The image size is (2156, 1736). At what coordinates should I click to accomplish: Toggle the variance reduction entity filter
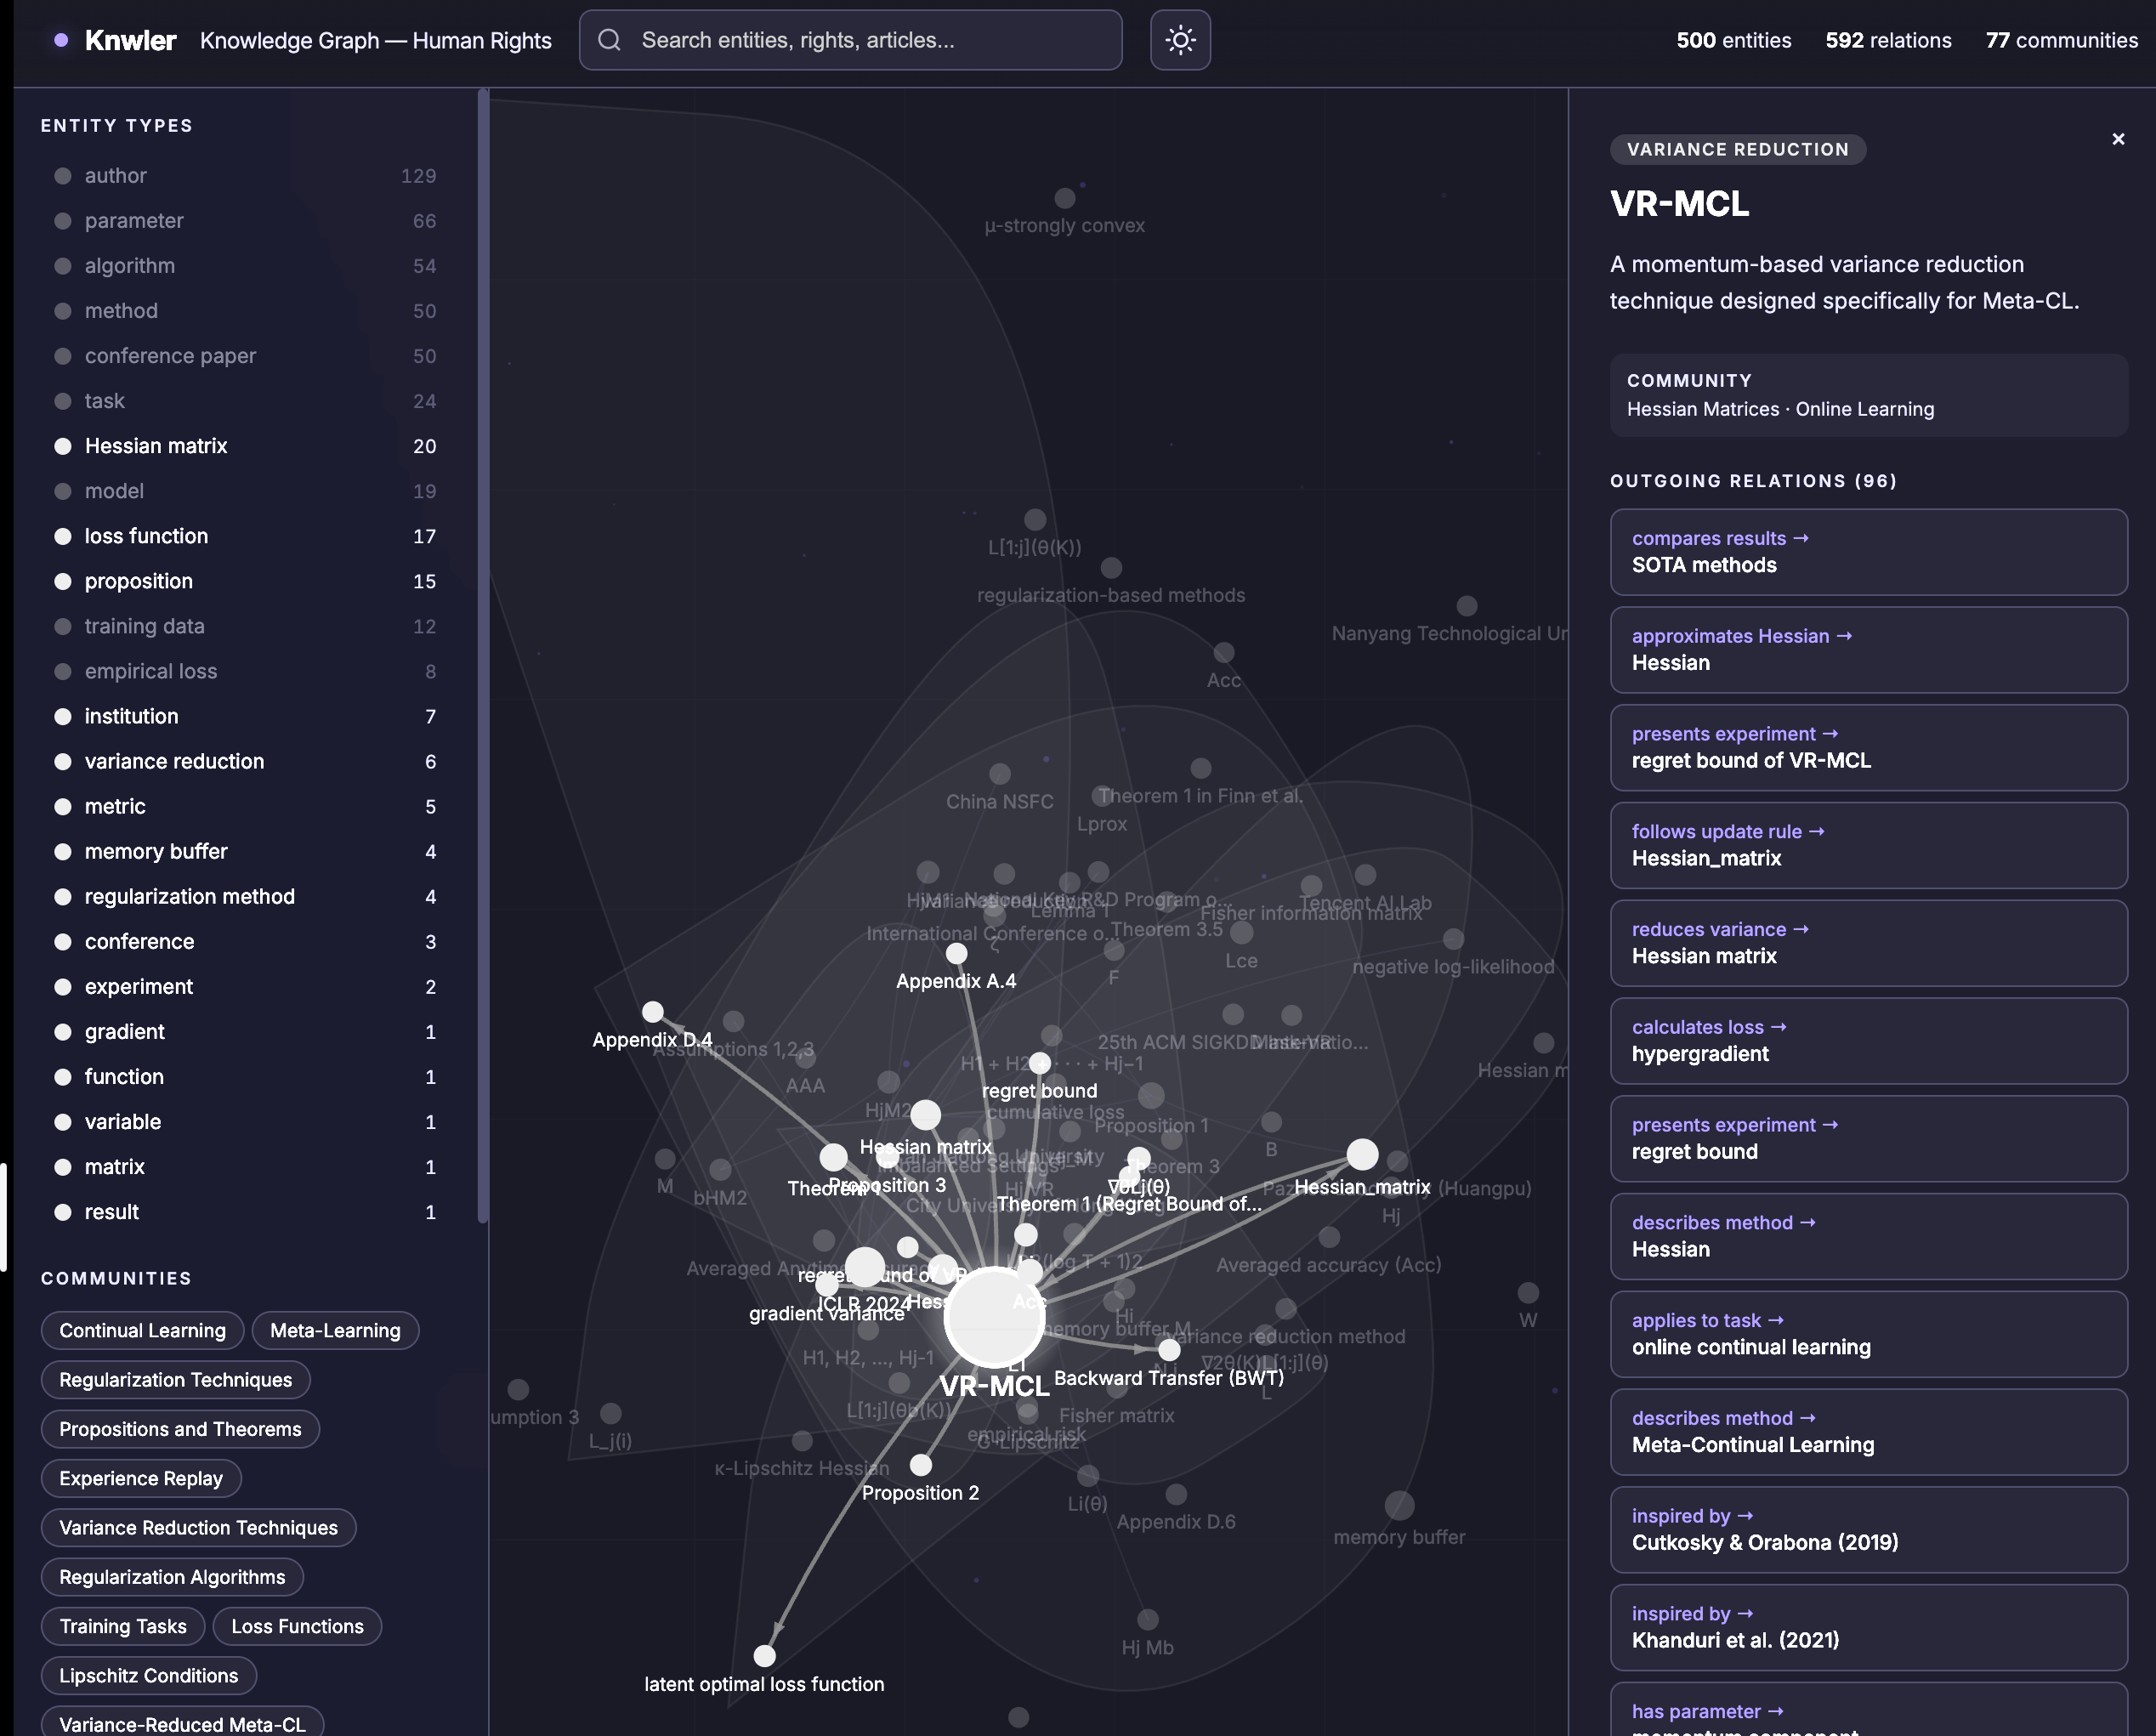tap(174, 761)
